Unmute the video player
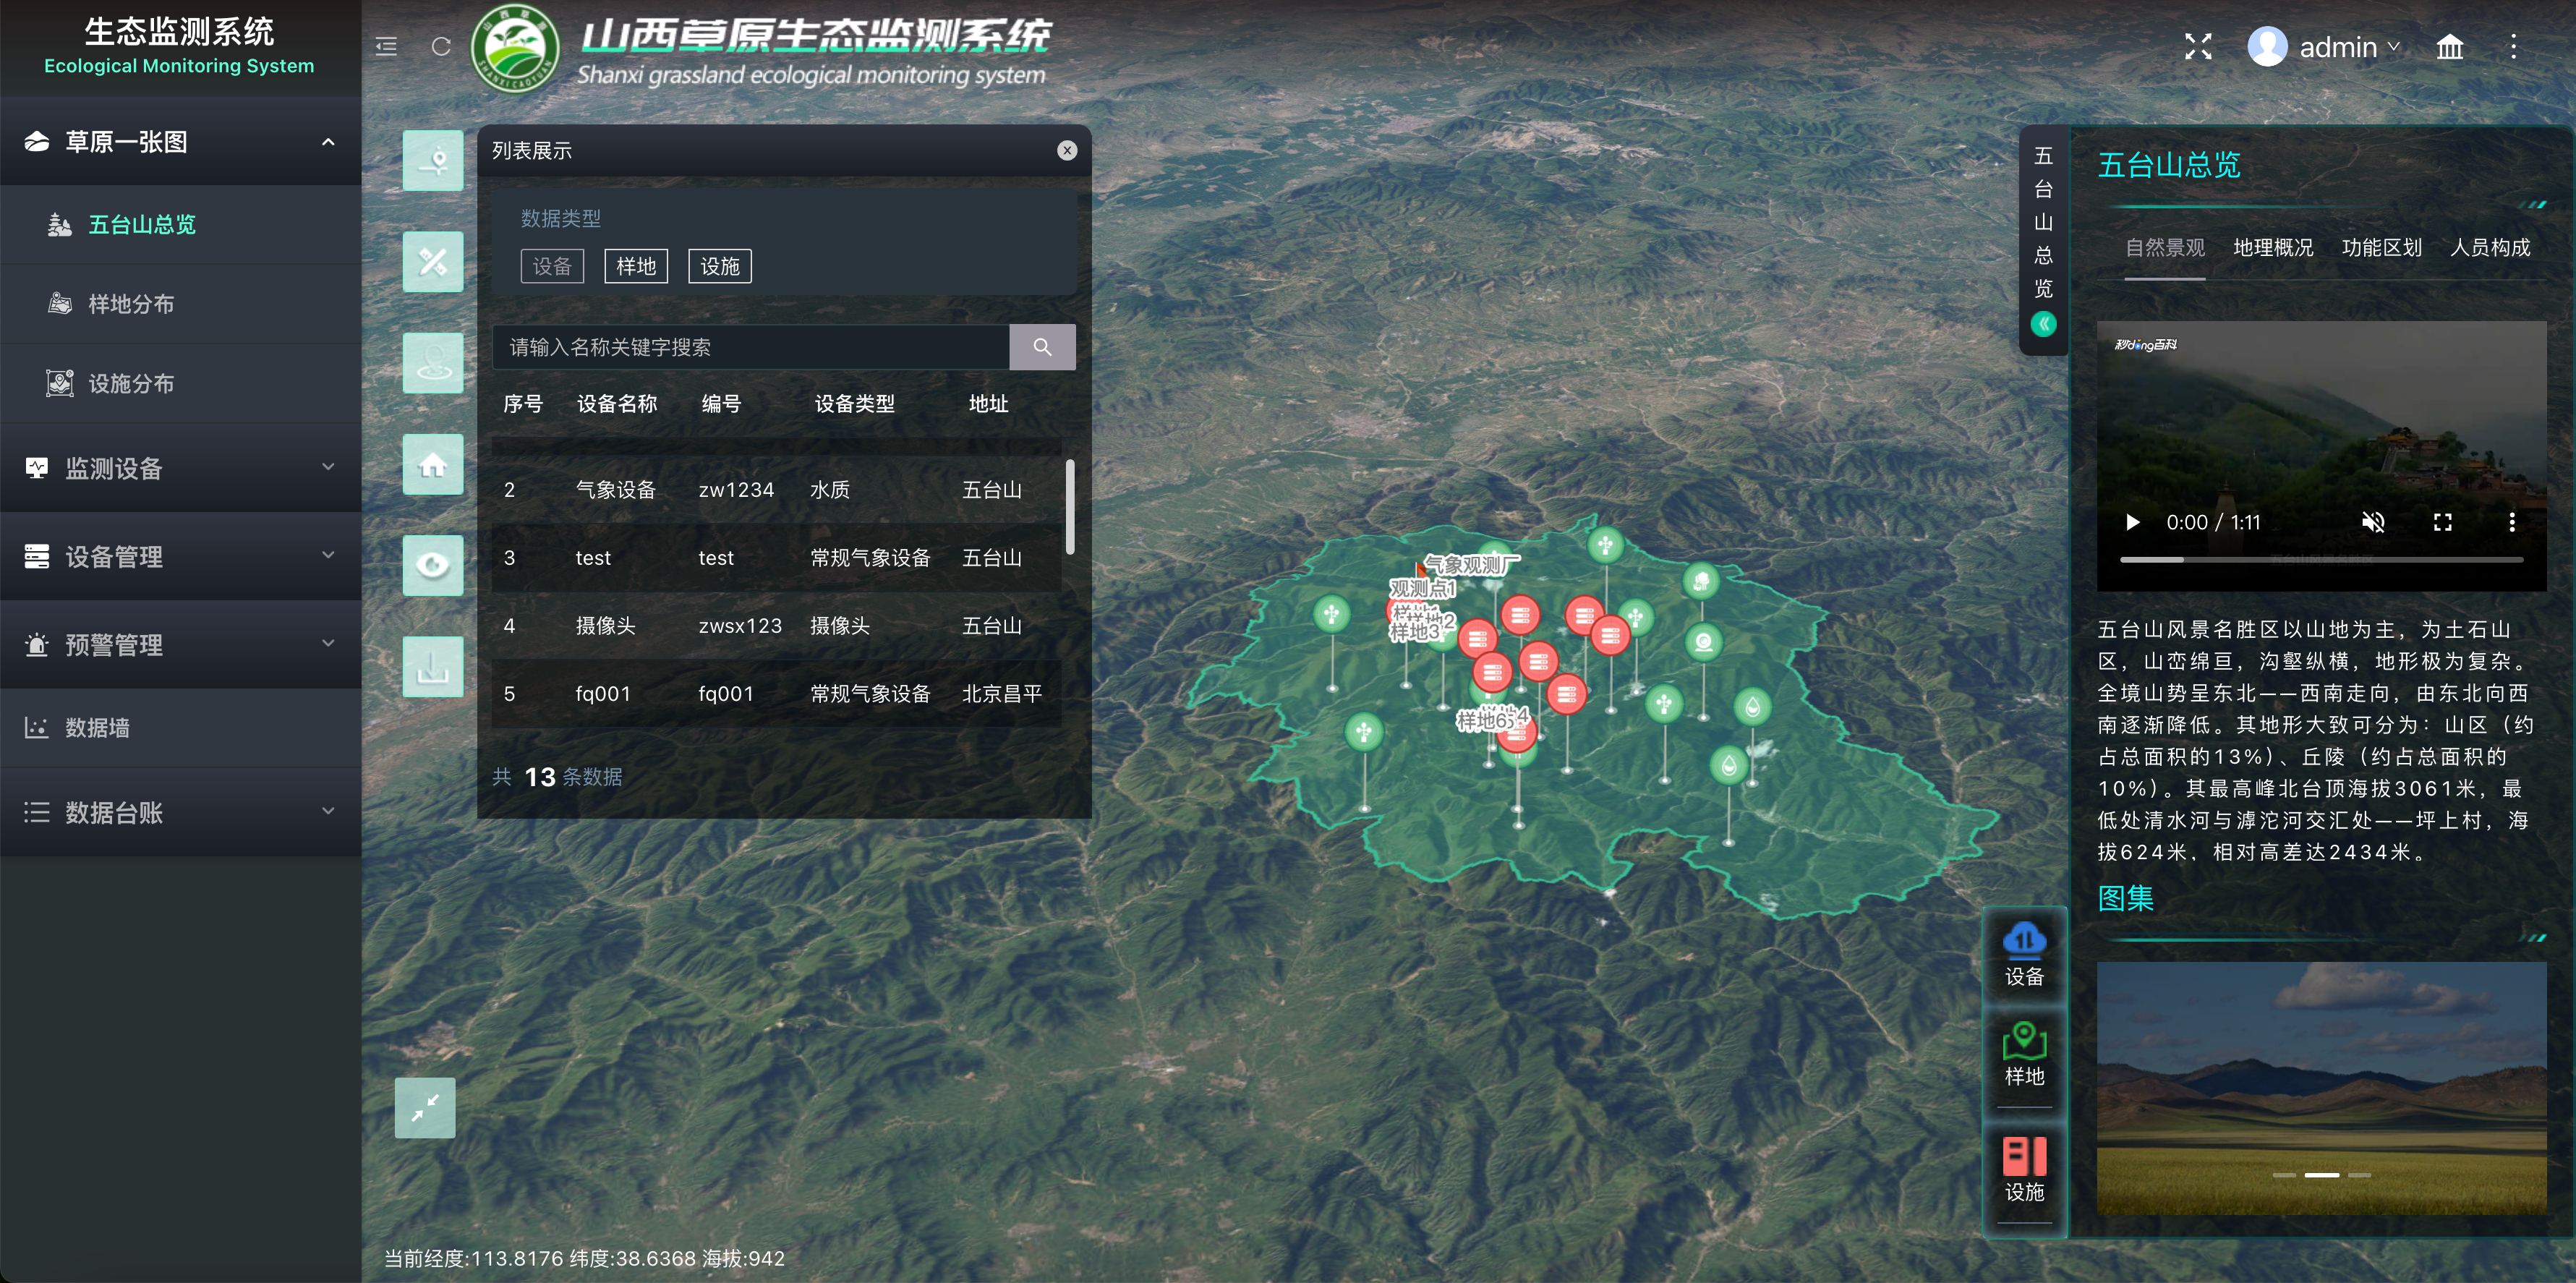The height and width of the screenshot is (1283, 2576). [2373, 522]
